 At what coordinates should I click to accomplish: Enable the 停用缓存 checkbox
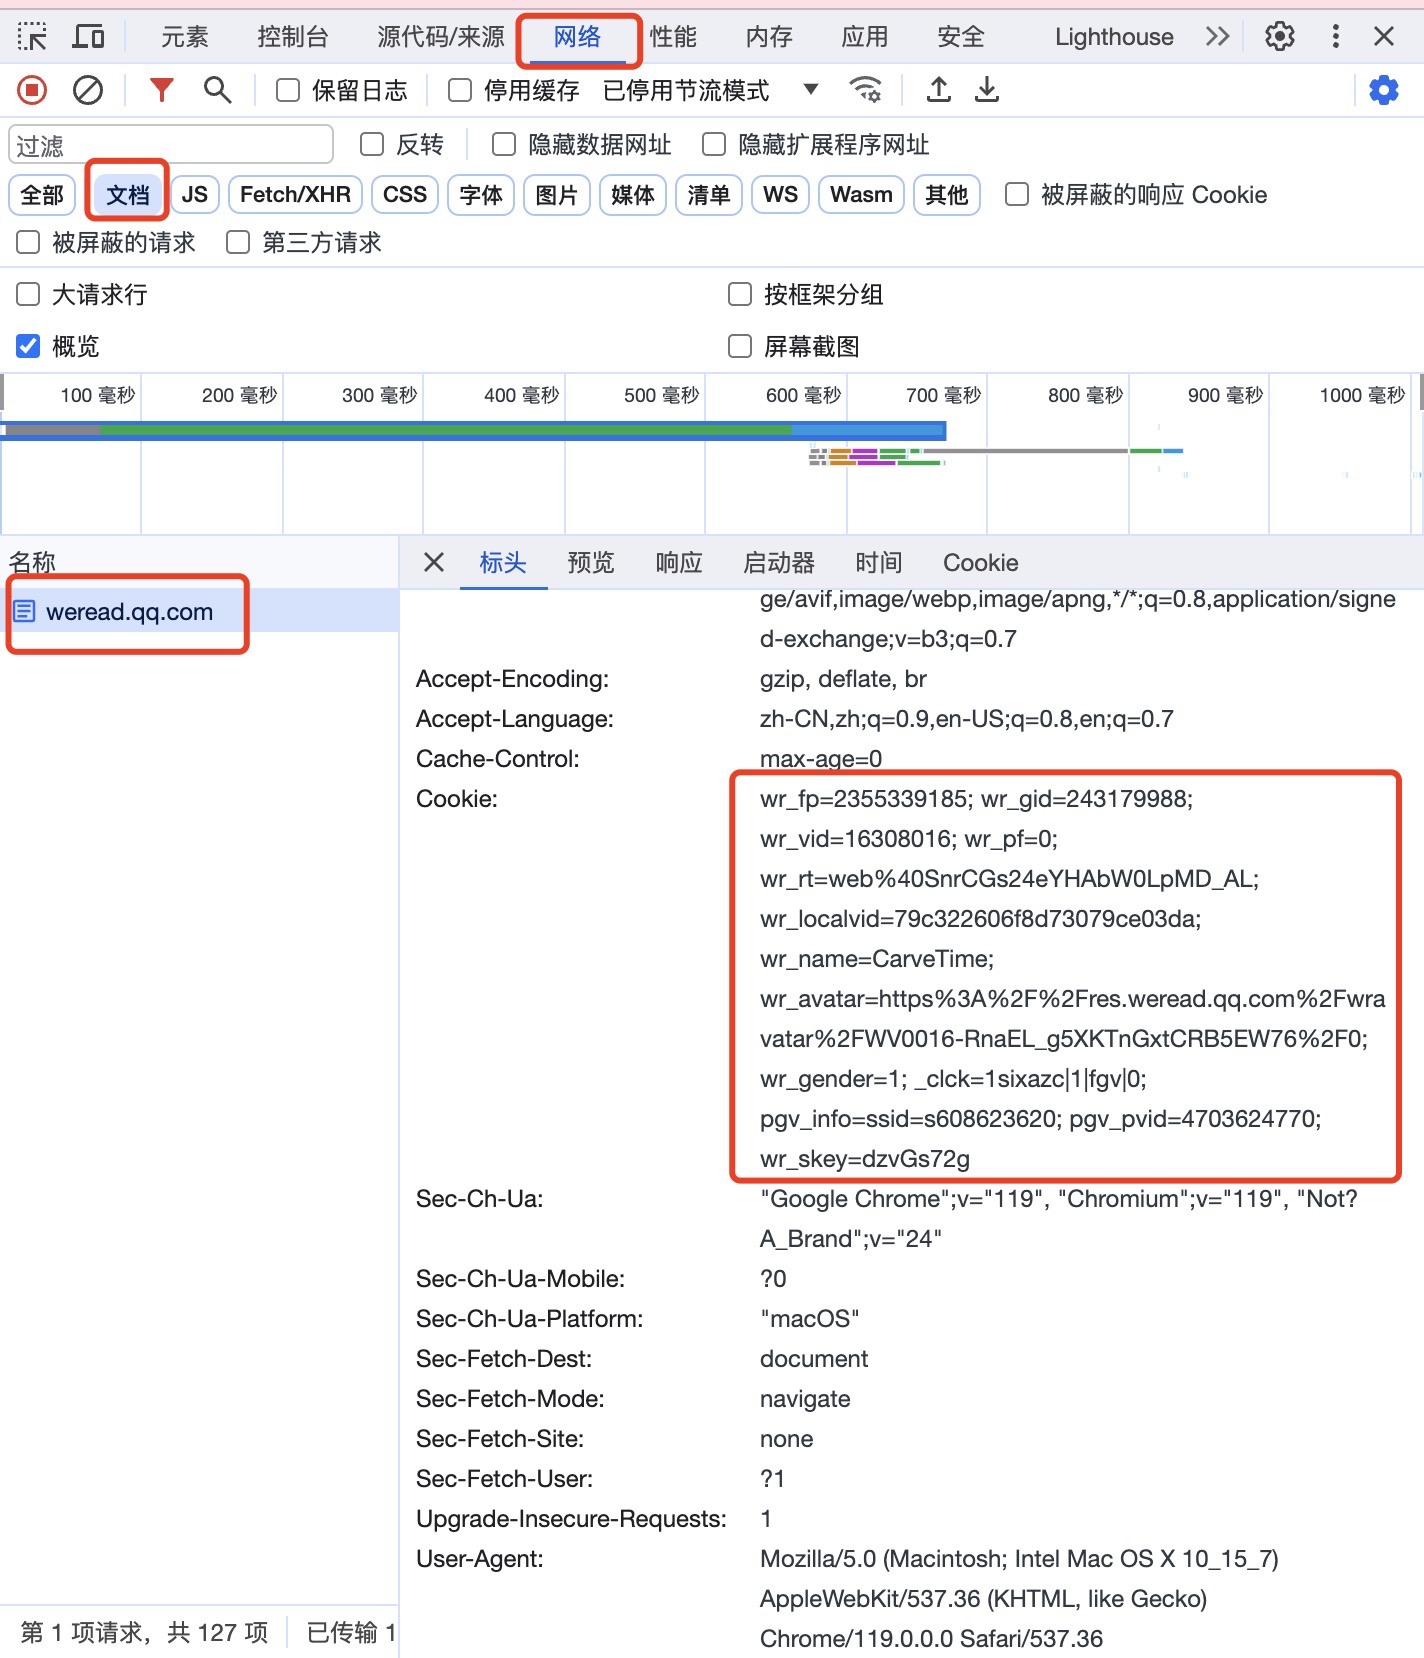pyautogui.click(x=460, y=91)
